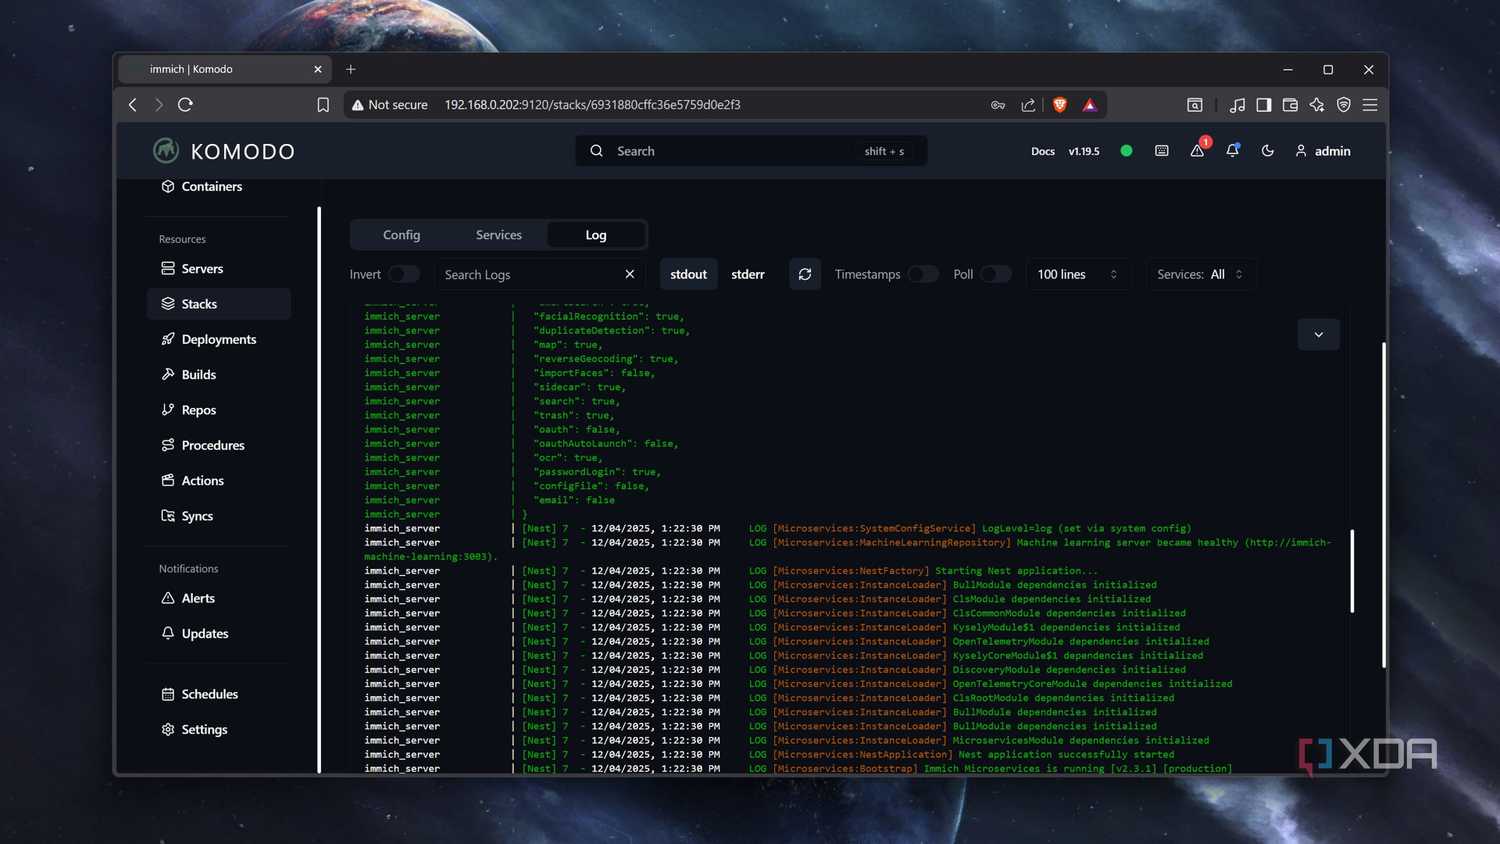Open Procedures in the sidebar
1500x844 pixels.
[203, 445]
